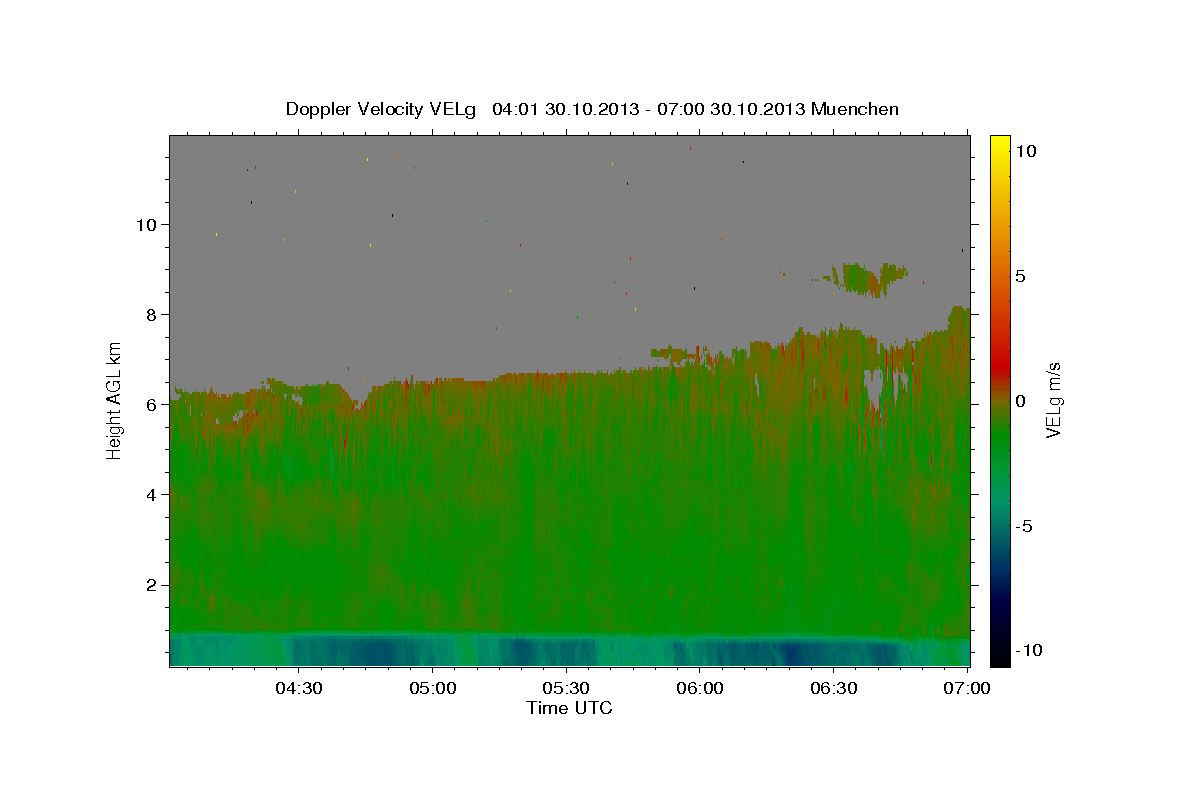Image resolution: width=1200 pixels, height=800 pixels.
Task: Click the colorbar value -10
Action: (1028, 650)
